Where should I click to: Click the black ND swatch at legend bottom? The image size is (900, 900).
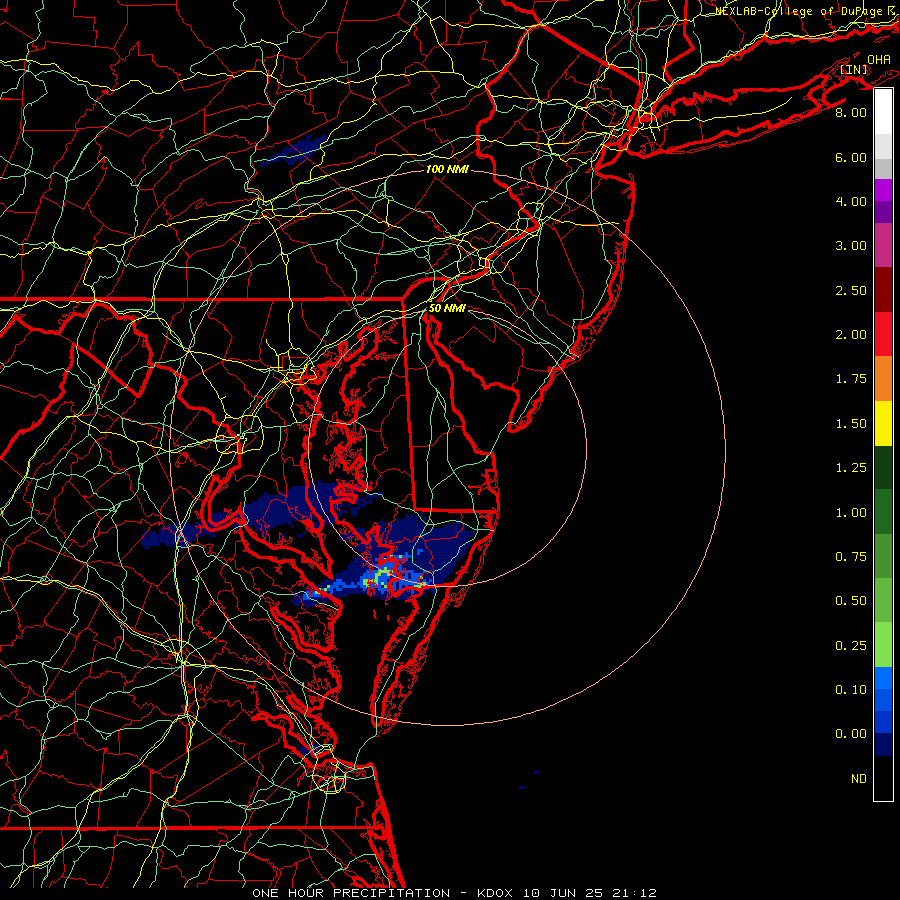(883, 778)
